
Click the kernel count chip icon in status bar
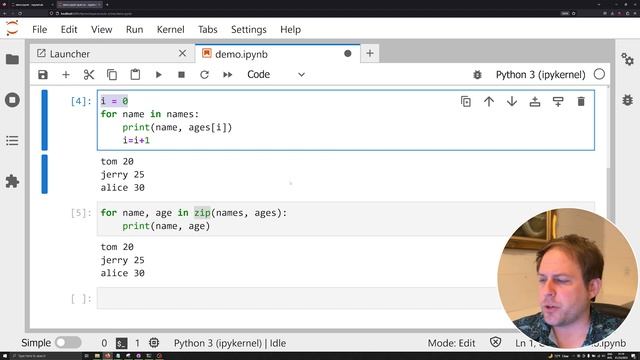click(154, 343)
